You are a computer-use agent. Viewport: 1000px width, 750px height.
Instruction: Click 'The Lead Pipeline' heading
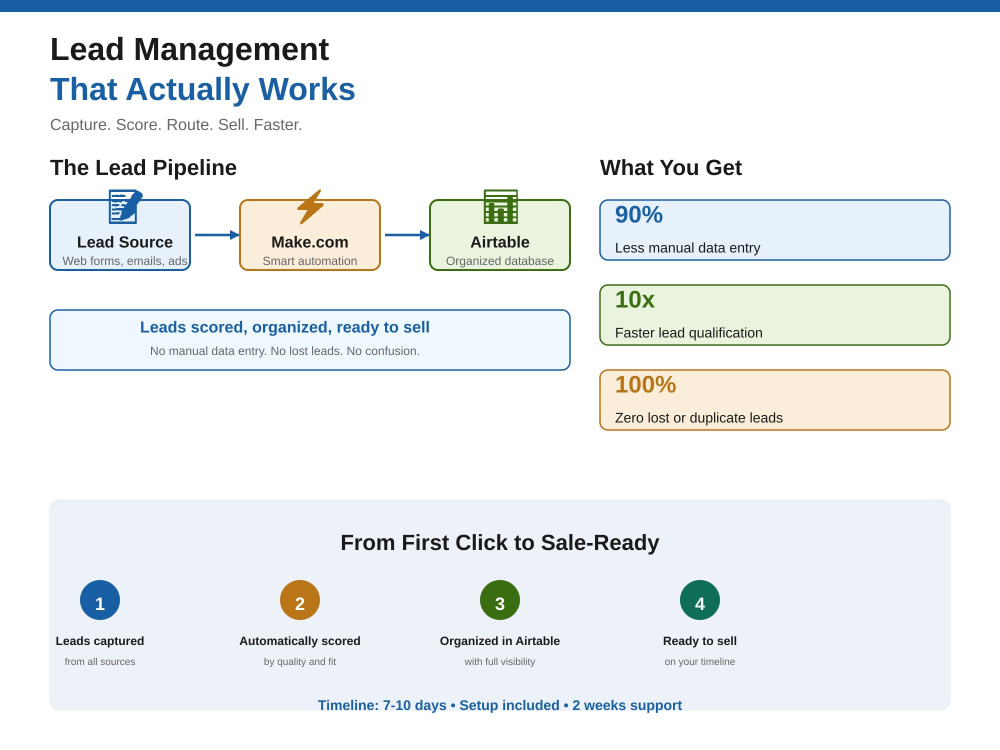(x=143, y=168)
